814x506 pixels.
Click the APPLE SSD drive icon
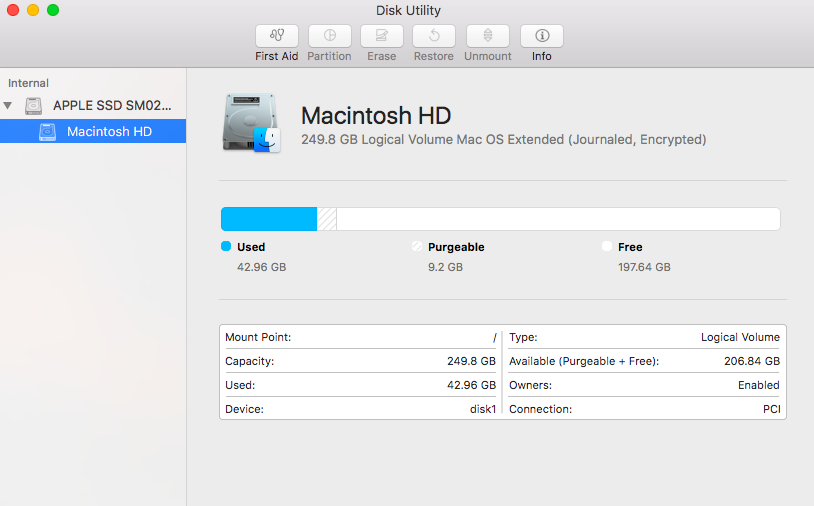(34, 106)
